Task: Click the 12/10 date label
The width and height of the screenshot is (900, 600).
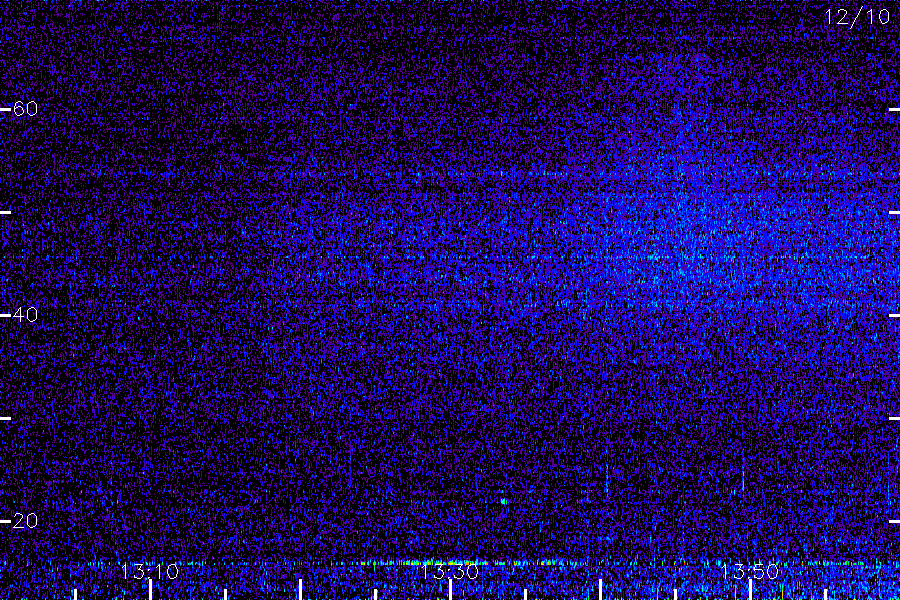Action: coord(857,17)
